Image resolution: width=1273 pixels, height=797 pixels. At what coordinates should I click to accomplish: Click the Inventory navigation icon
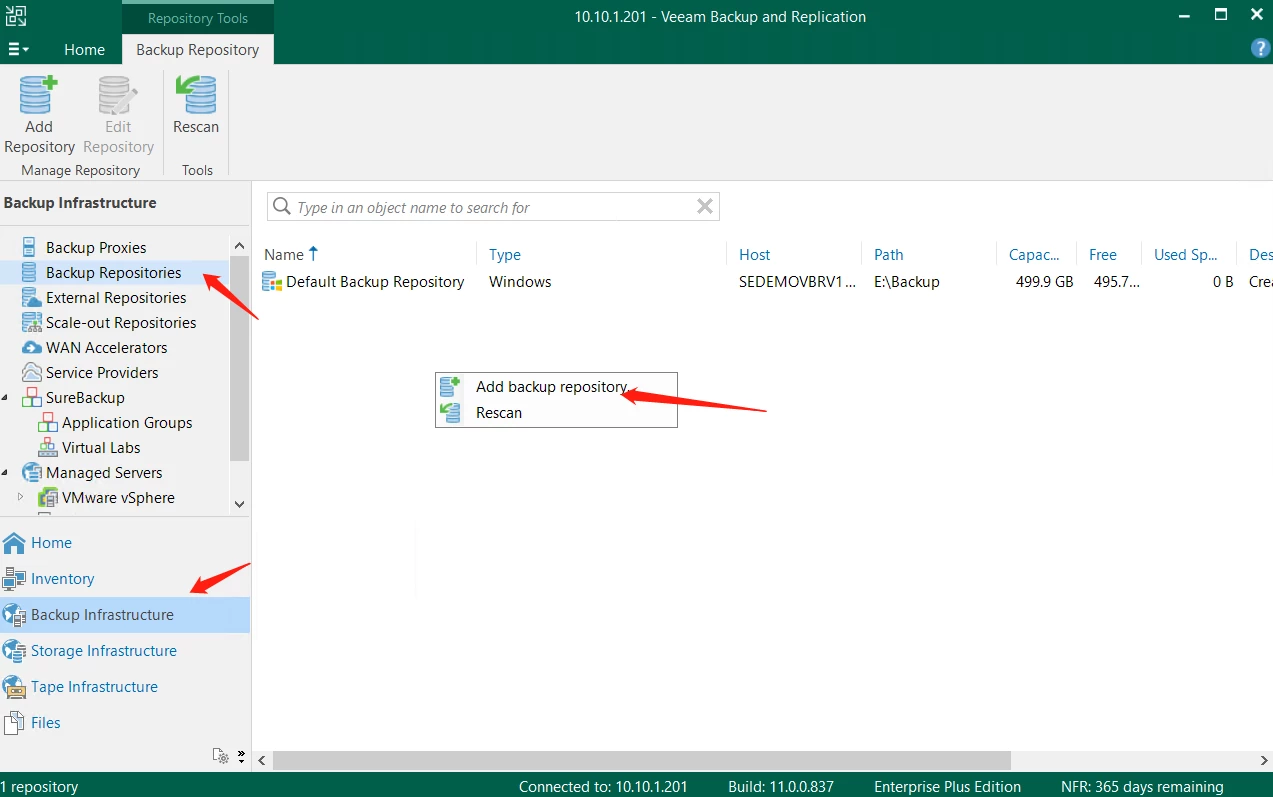pos(14,579)
